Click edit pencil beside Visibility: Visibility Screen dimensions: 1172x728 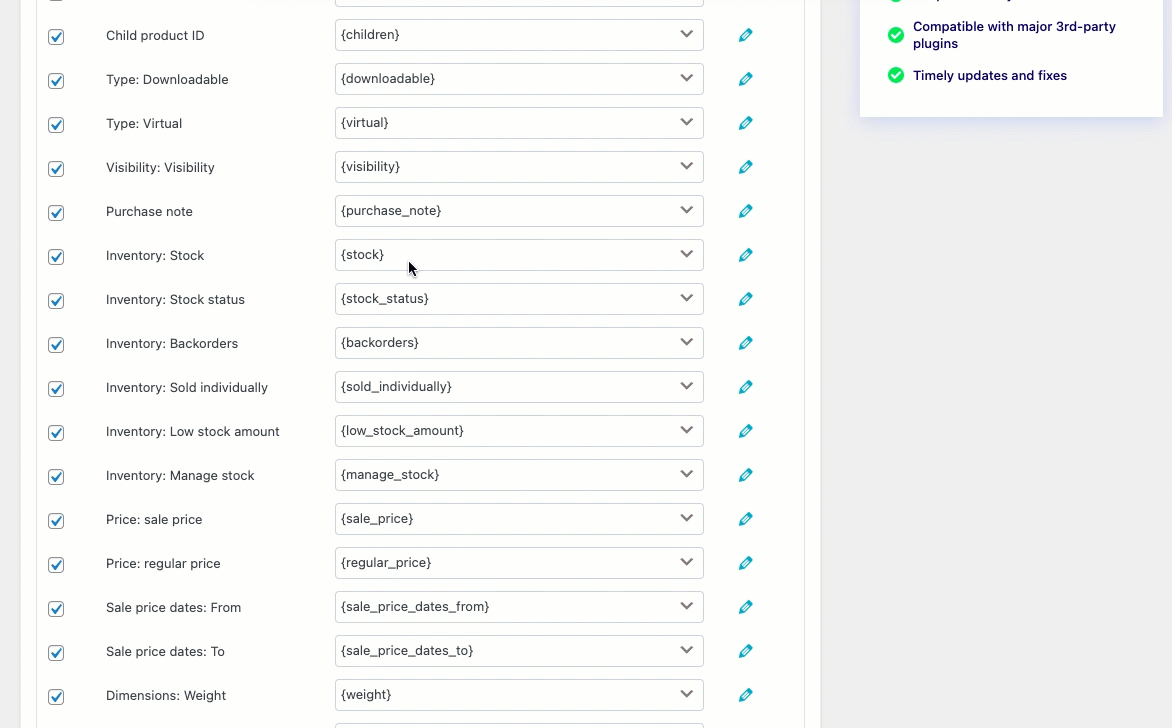tap(745, 167)
